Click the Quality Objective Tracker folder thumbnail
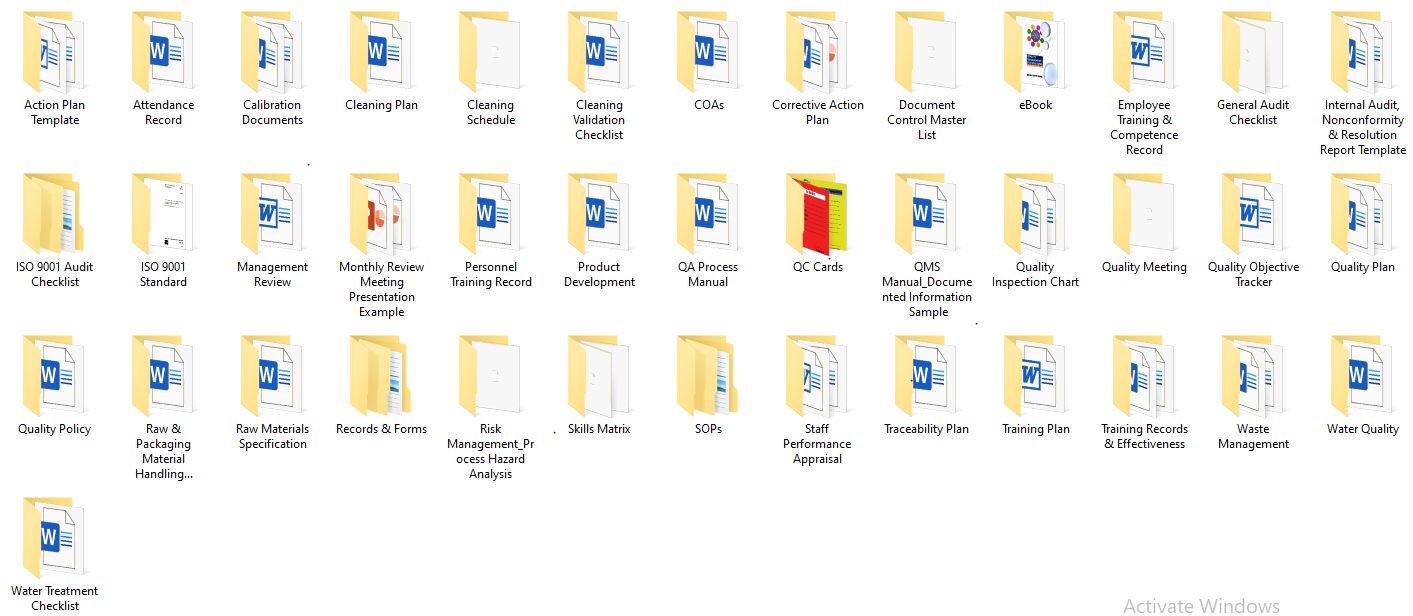Viewport: 1413px width, 616px height. (1253, 215)
